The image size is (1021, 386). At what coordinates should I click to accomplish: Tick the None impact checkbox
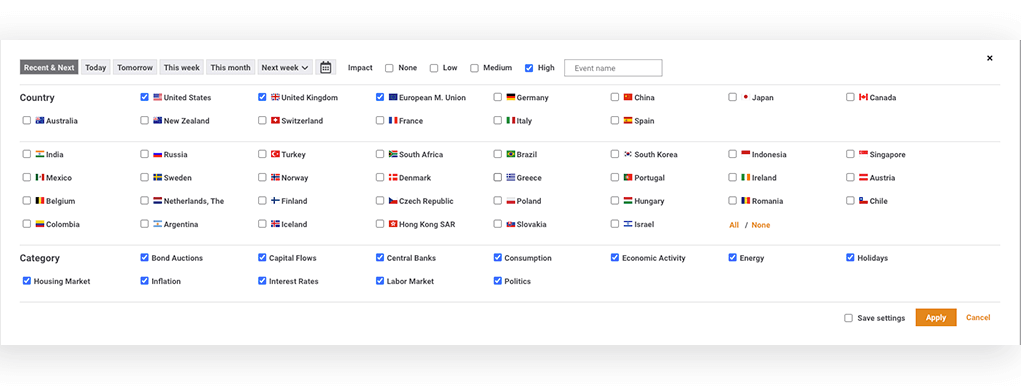389,68
